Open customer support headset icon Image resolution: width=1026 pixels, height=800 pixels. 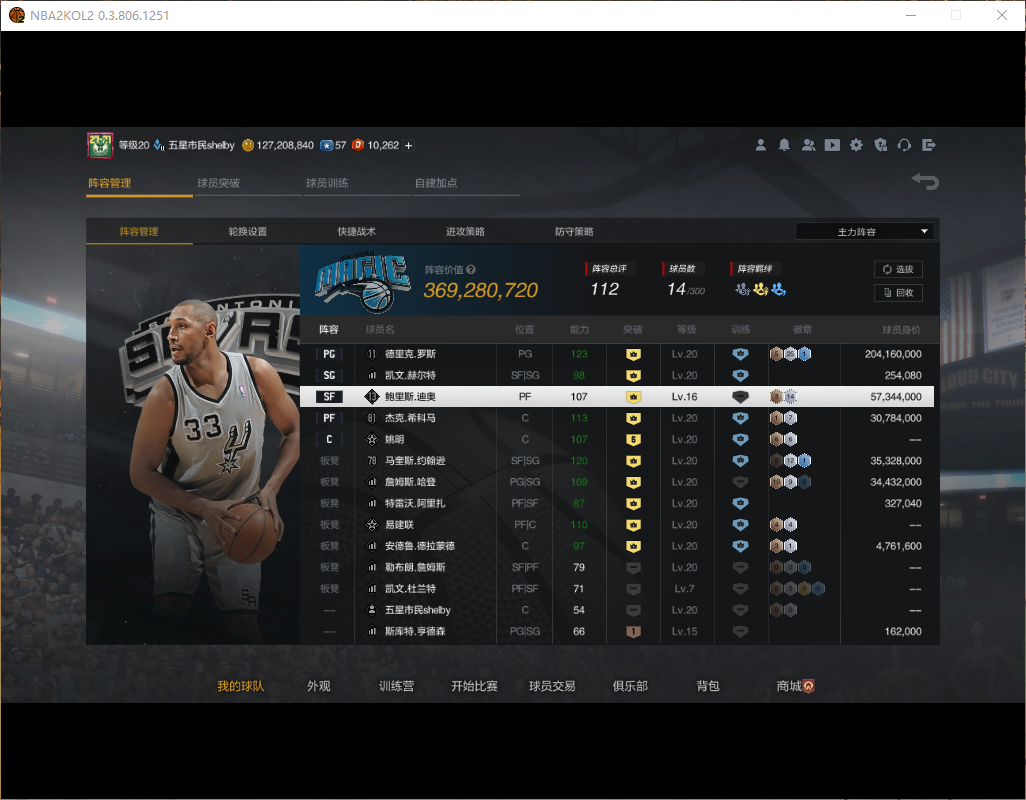click(904, 145)
